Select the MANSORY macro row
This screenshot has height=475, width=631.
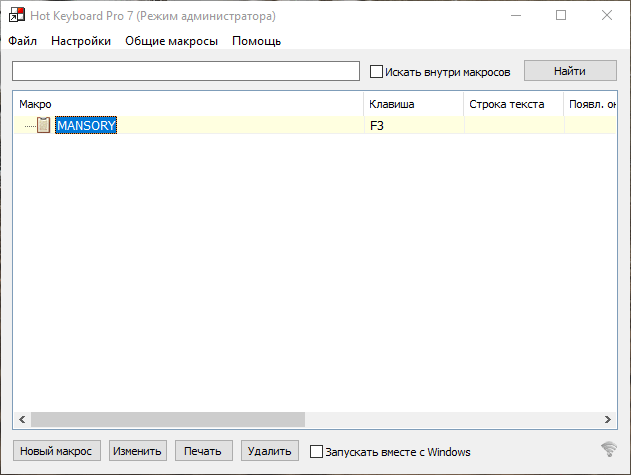click(316, 125)
